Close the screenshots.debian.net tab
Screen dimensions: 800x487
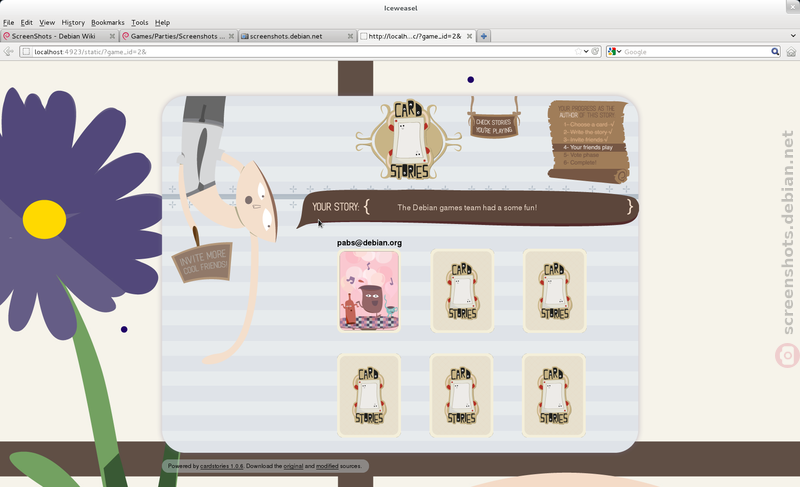pos(350,36)
